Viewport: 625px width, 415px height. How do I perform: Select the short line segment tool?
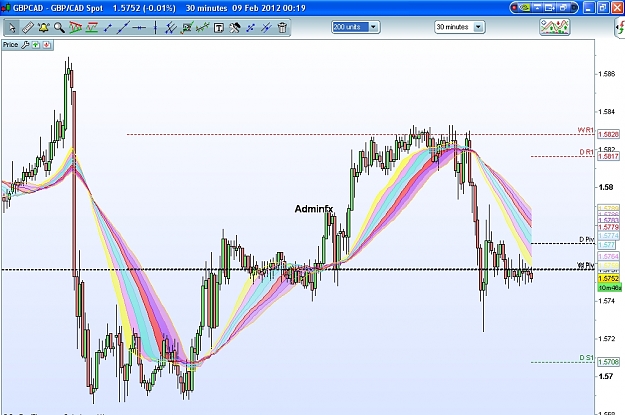(107, 28)
